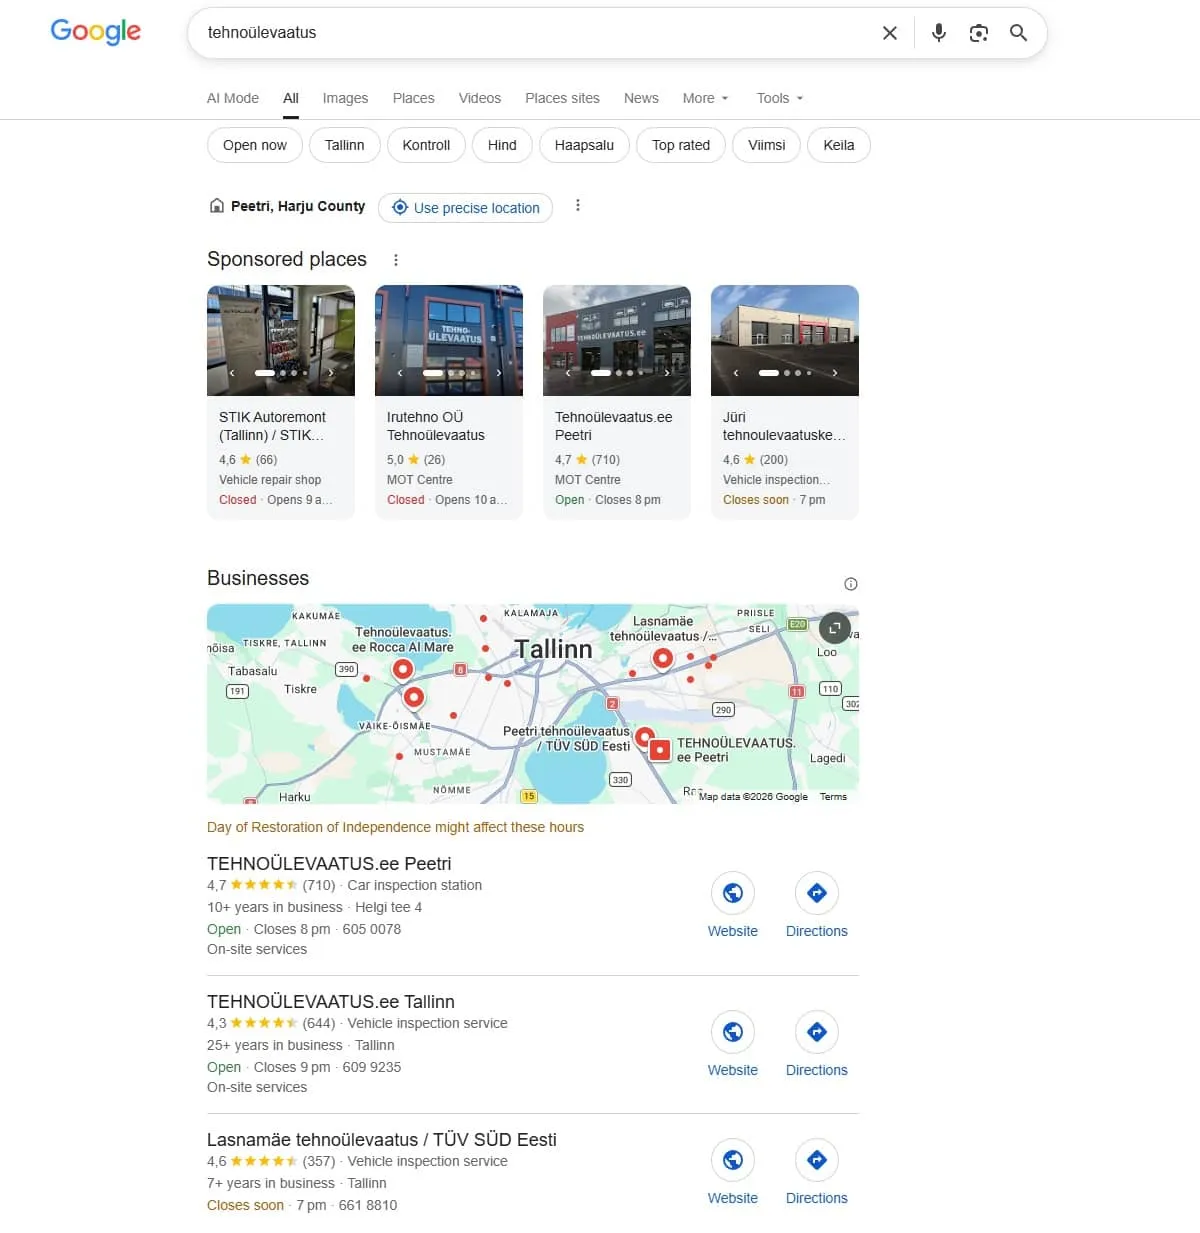This screenshot has height=1233, width=1200.
Task: Click Tehnoülevaatus.ee Peetri sponsored card title
Action: click(x=614, y=426)
